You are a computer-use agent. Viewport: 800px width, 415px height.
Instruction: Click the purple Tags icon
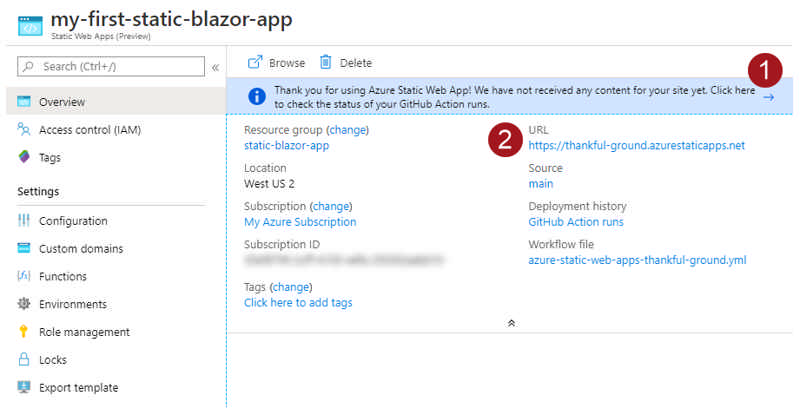pos(24,157)
